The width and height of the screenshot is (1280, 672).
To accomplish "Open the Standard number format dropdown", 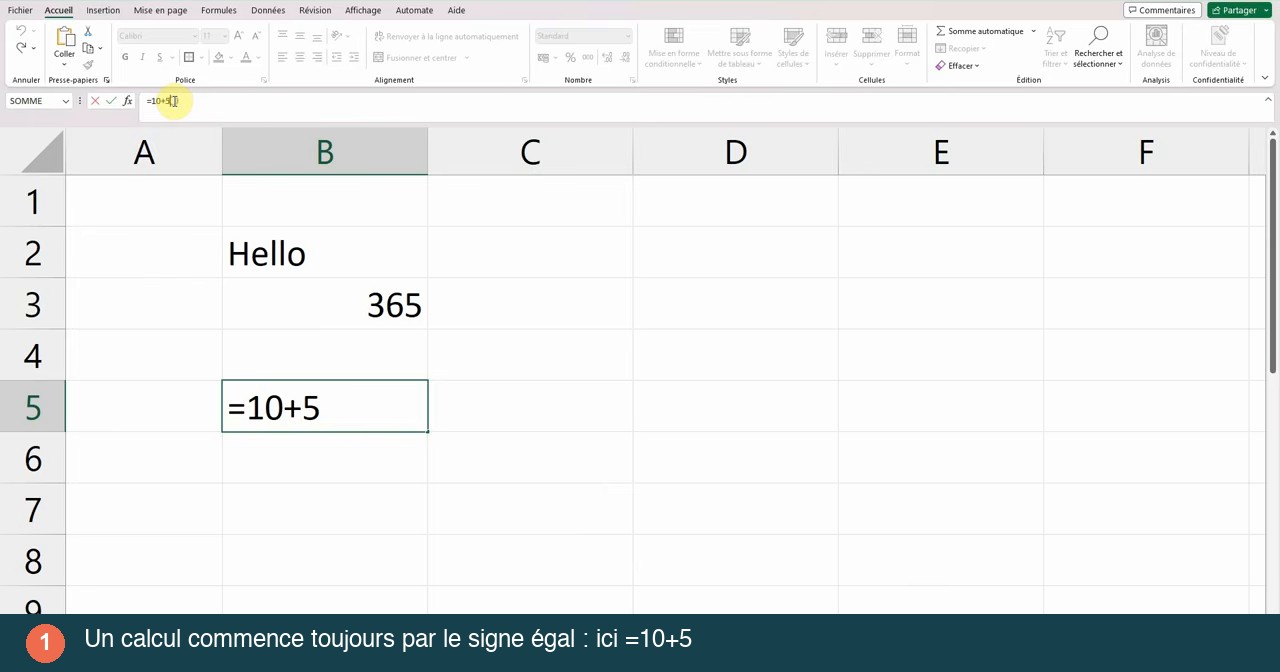I will [x=628, y=36].
